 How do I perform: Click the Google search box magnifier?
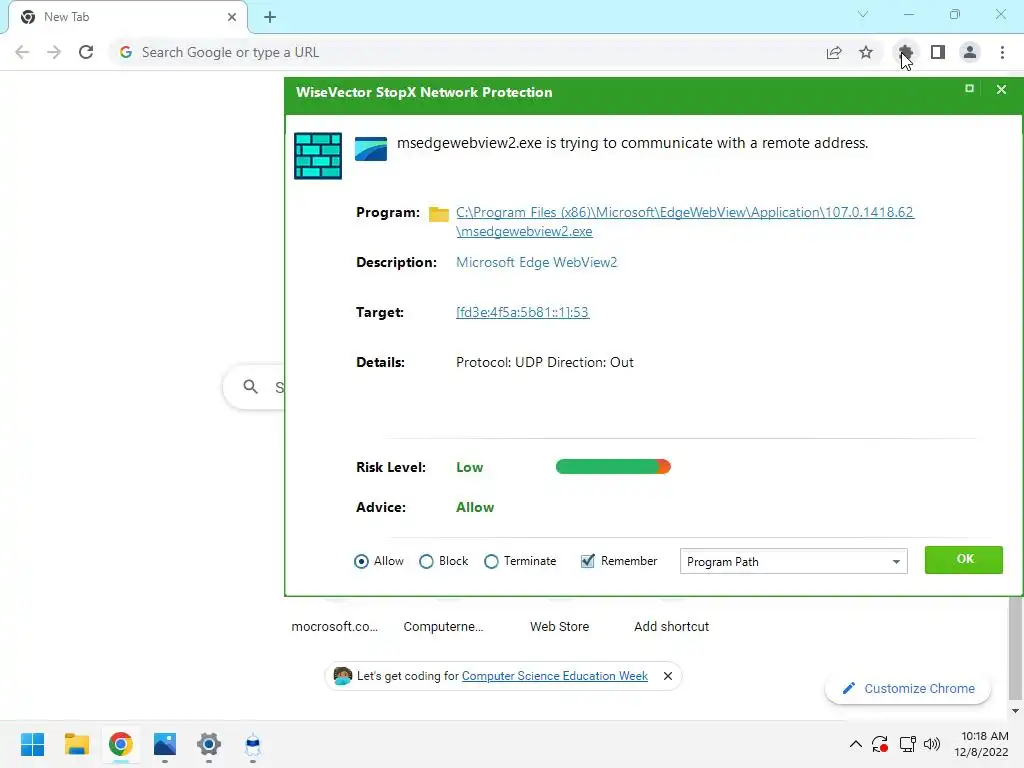(250, 387)
